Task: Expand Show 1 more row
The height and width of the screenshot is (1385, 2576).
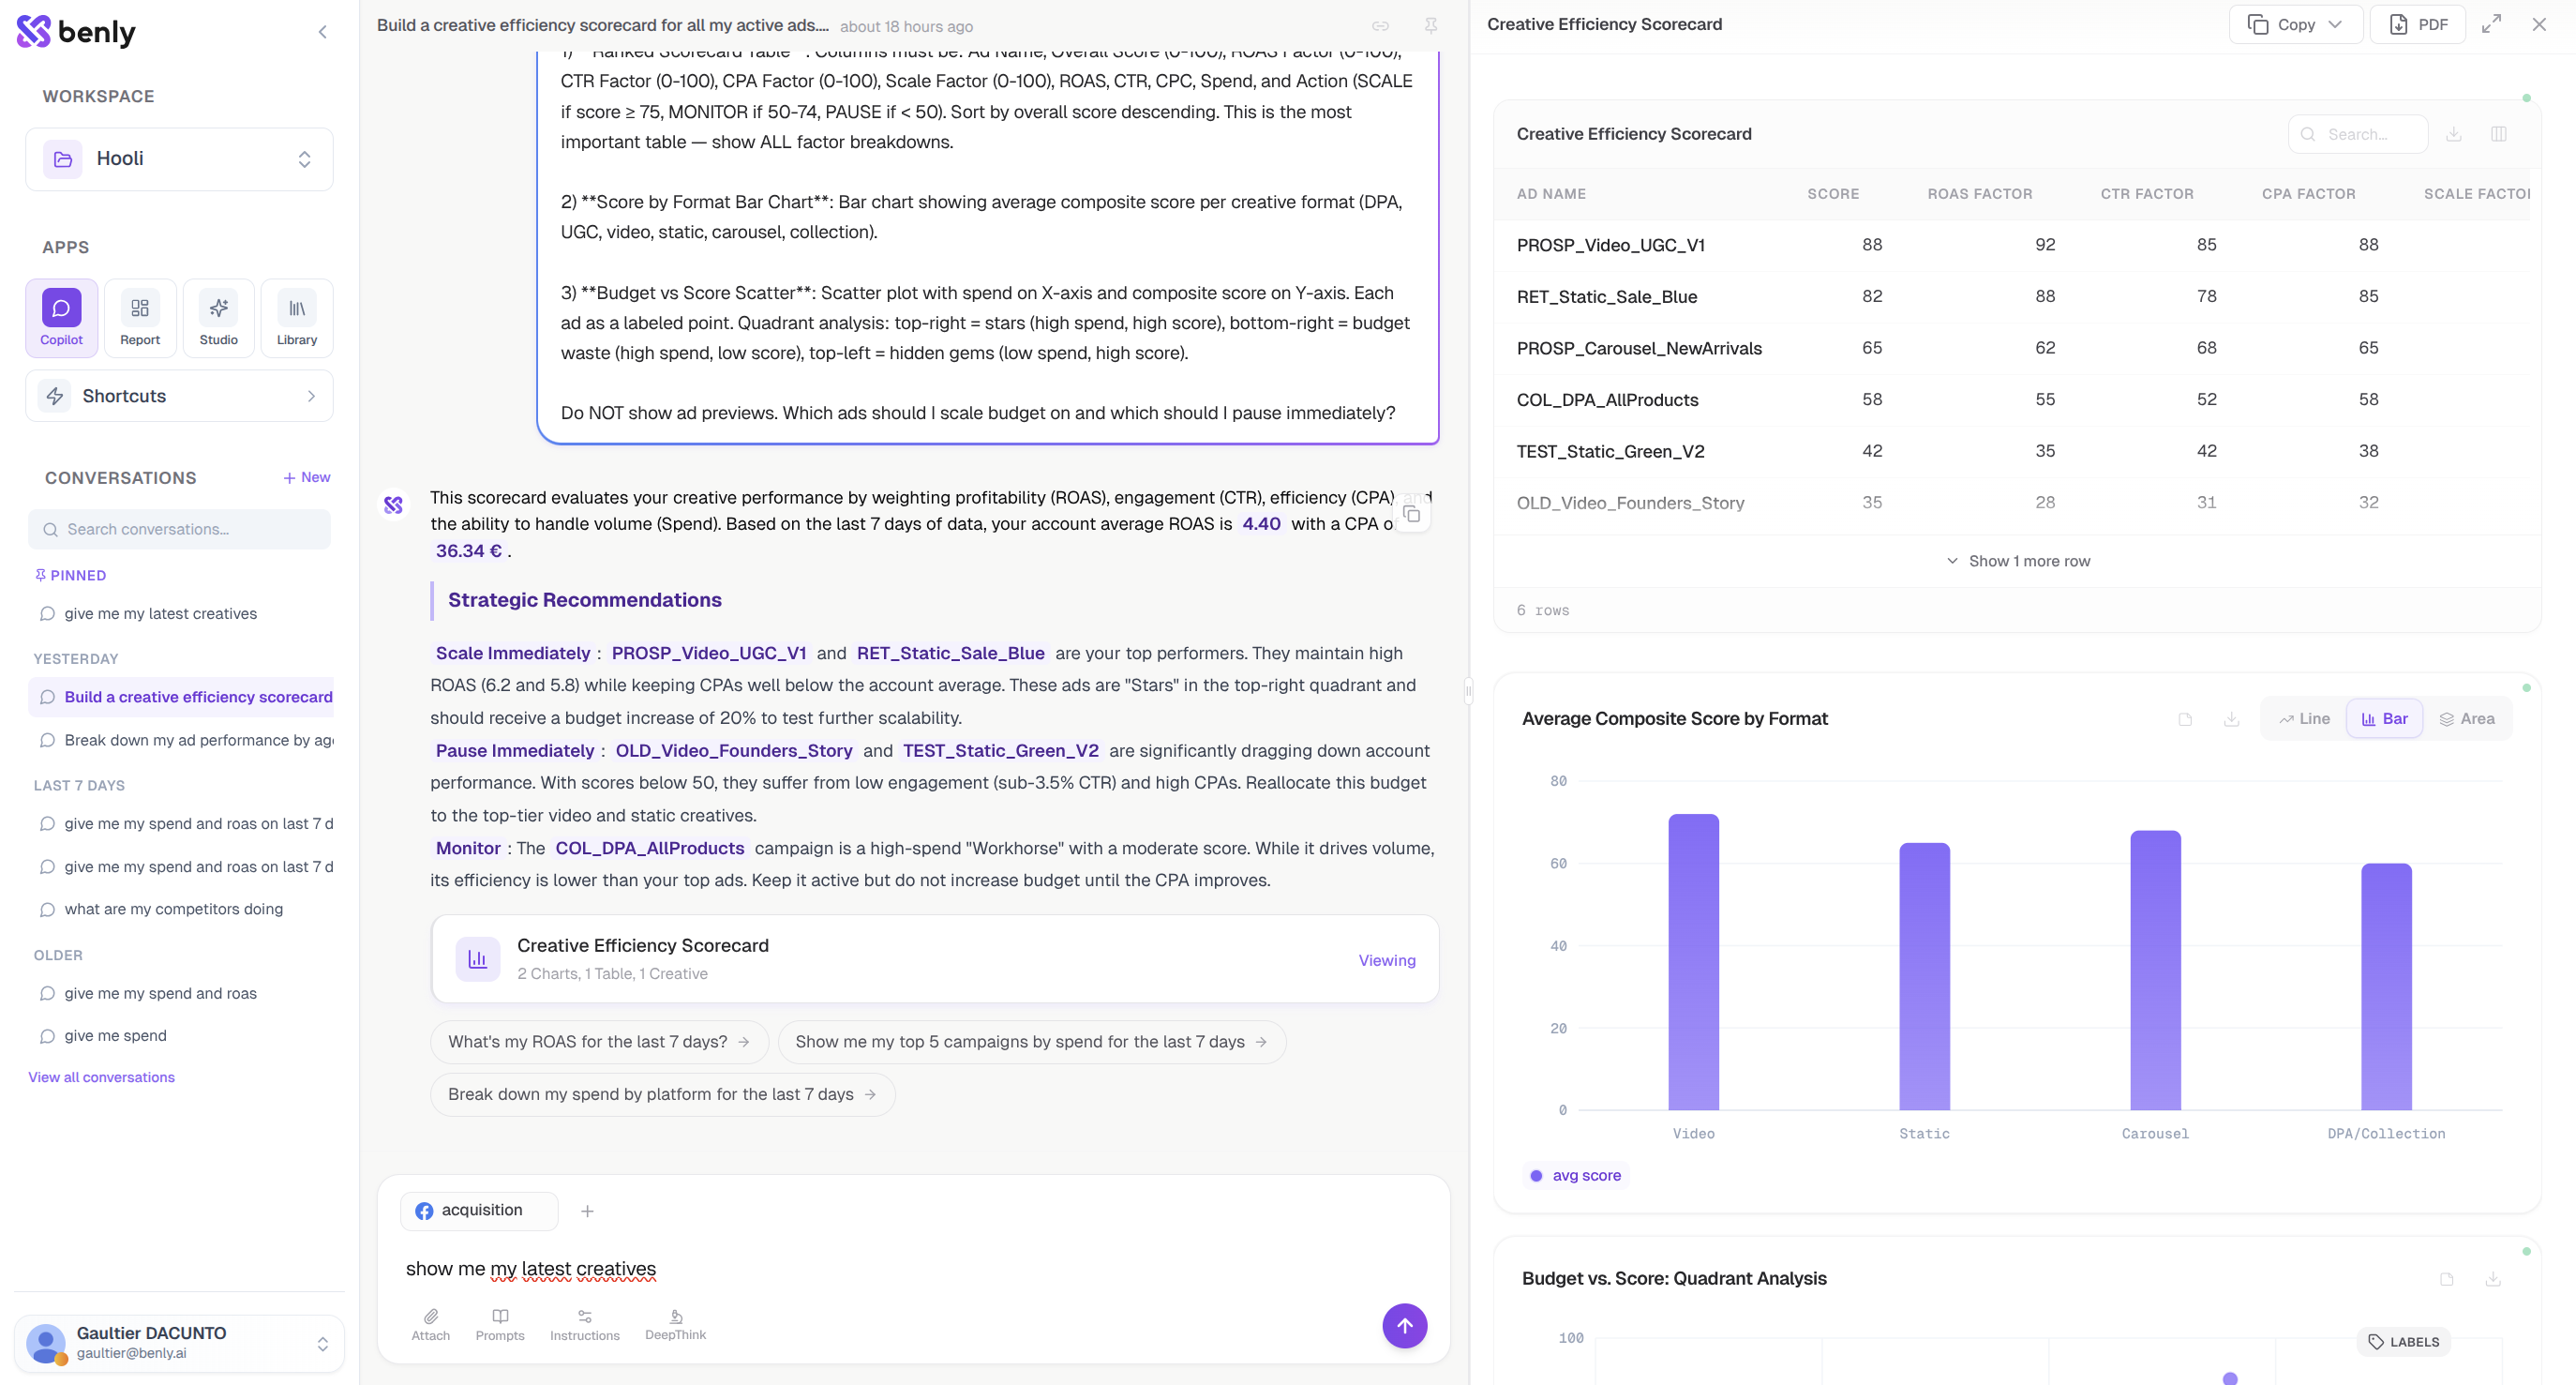Action: [x=2018, y=562]
